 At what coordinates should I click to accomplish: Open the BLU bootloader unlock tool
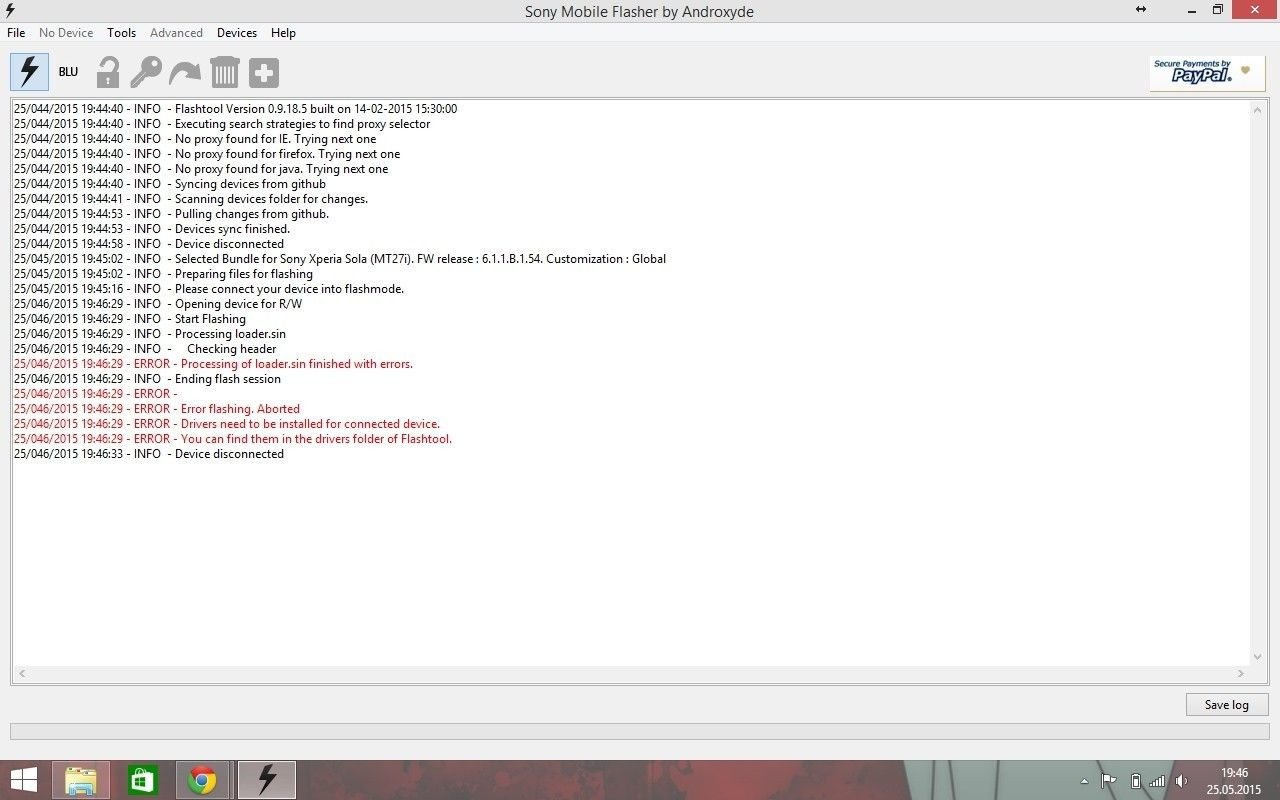68,72
